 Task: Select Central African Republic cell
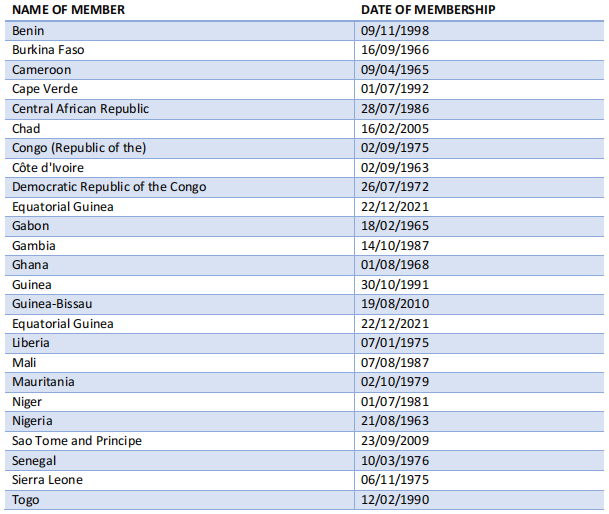(x=179, y=109)
